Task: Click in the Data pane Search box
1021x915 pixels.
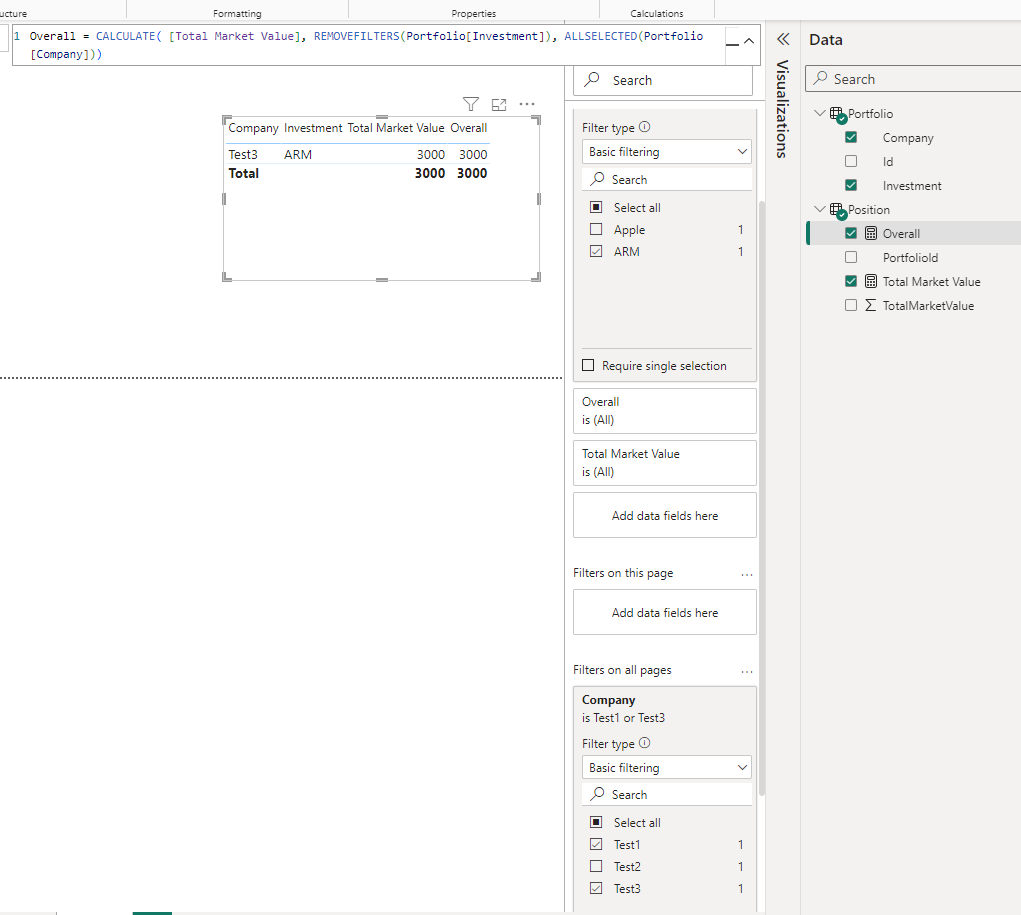Action: pyautogui.click(x=913, y=79)
